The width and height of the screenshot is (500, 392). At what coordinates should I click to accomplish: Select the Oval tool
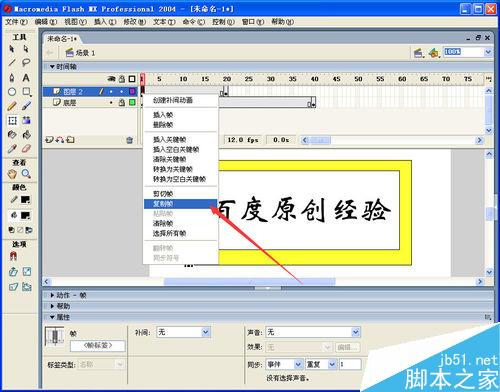point(12,92)
